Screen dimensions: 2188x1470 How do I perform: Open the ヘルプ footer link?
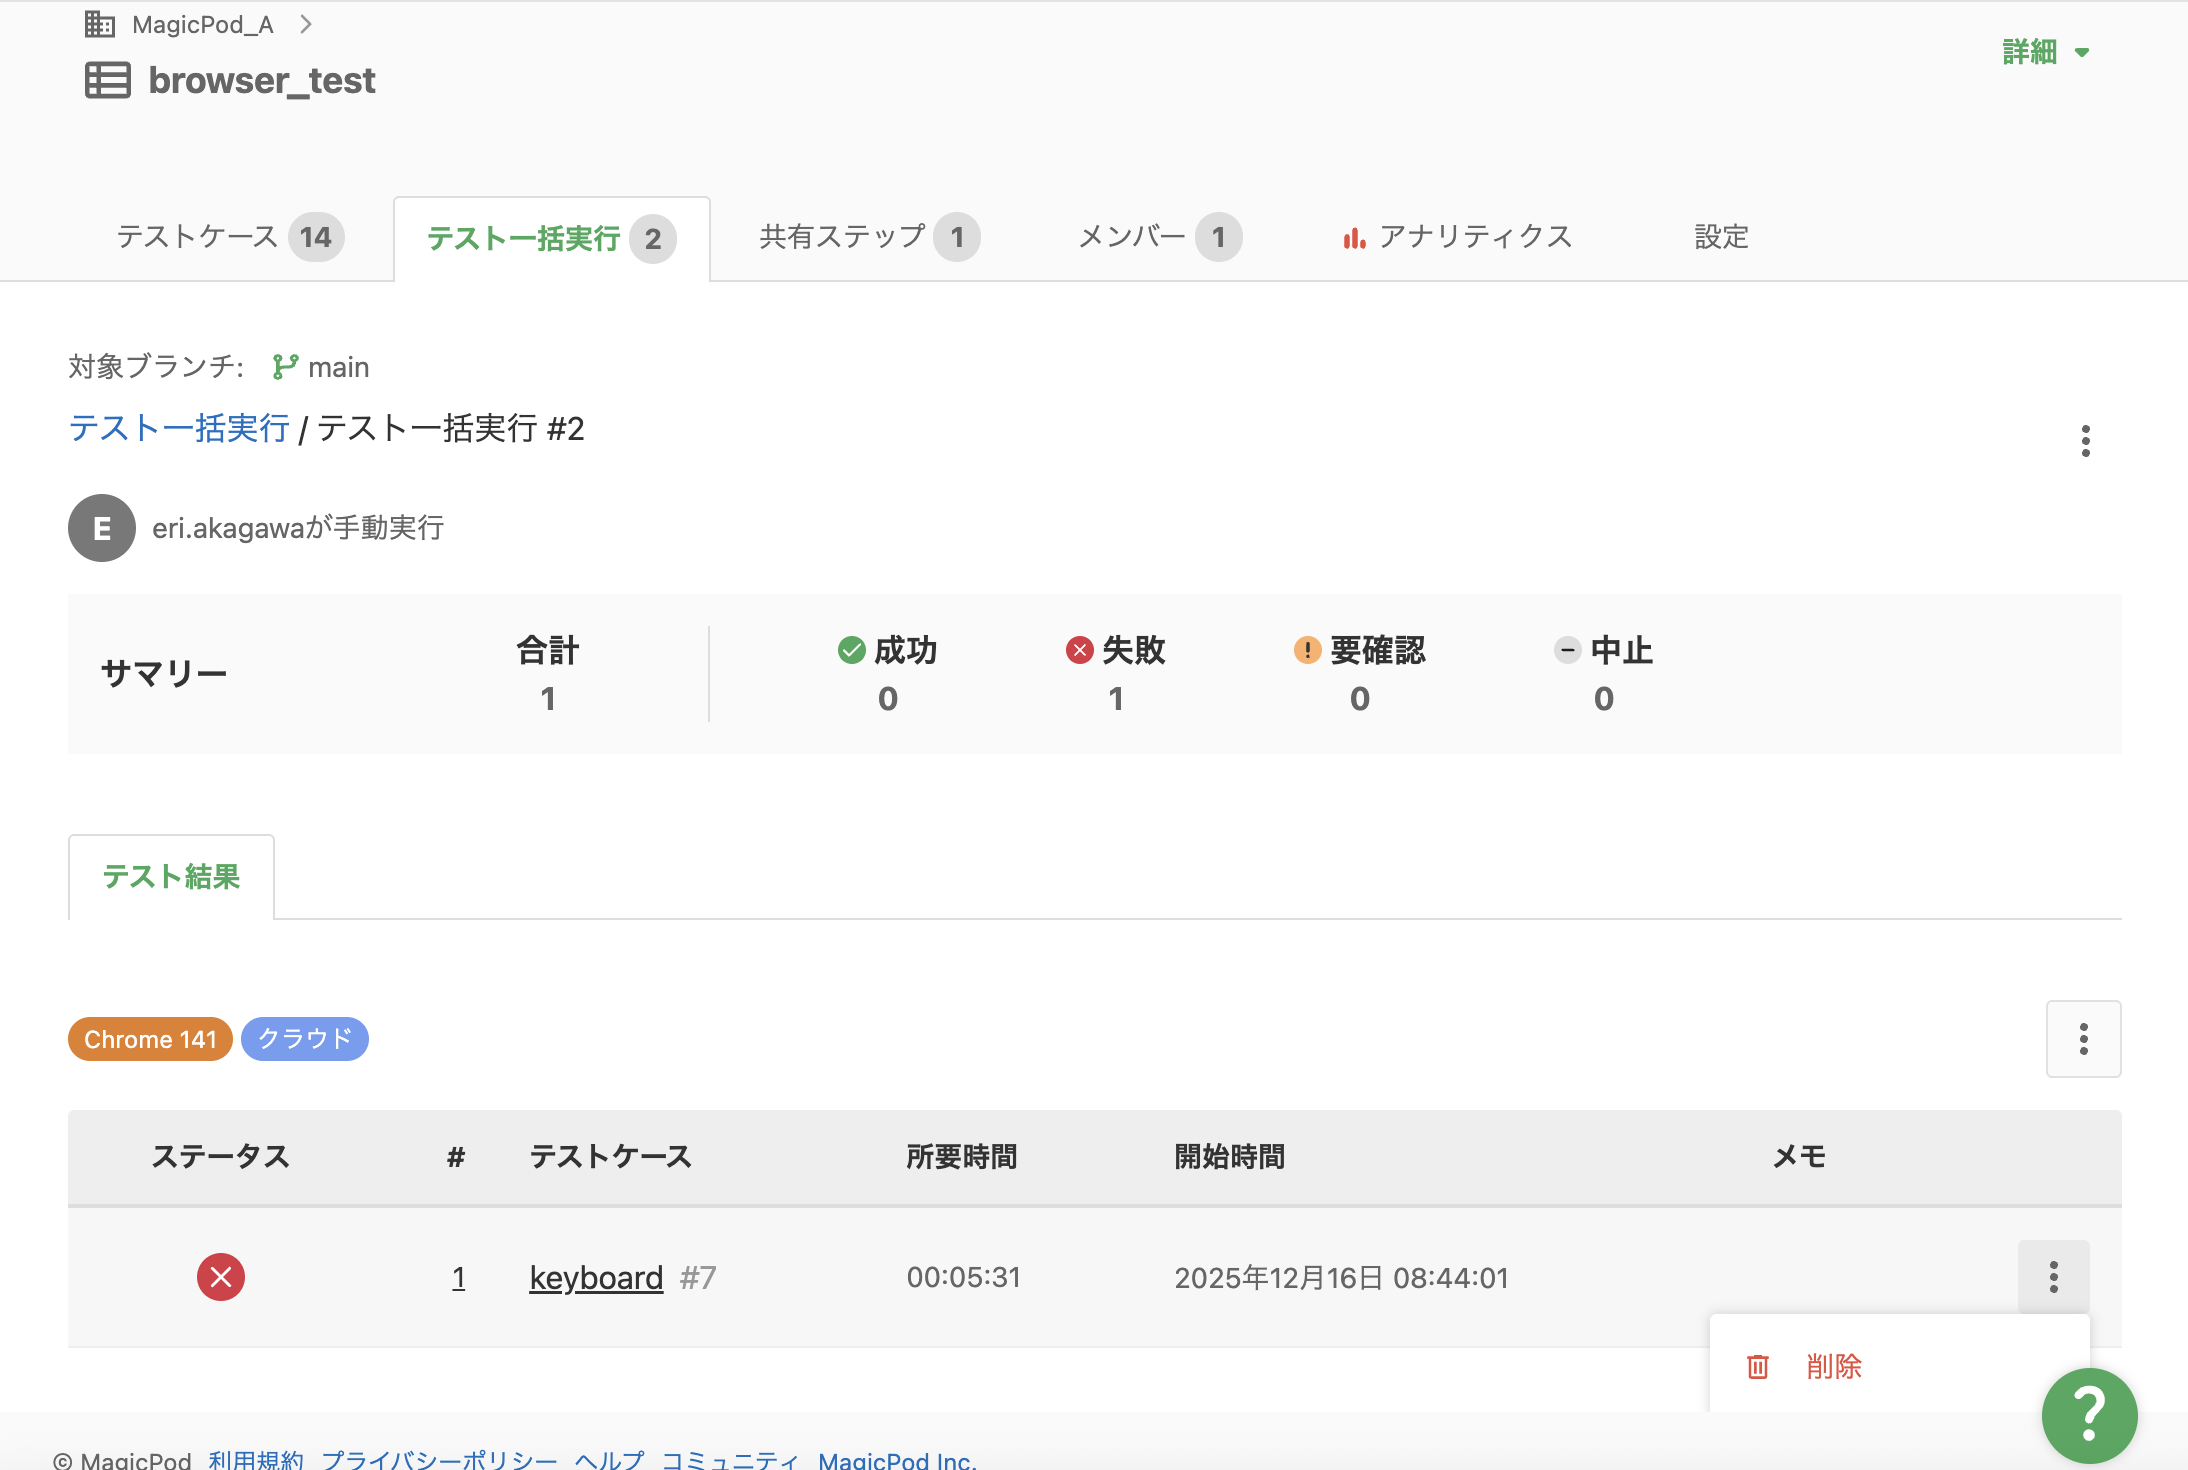click(609, 1460)
